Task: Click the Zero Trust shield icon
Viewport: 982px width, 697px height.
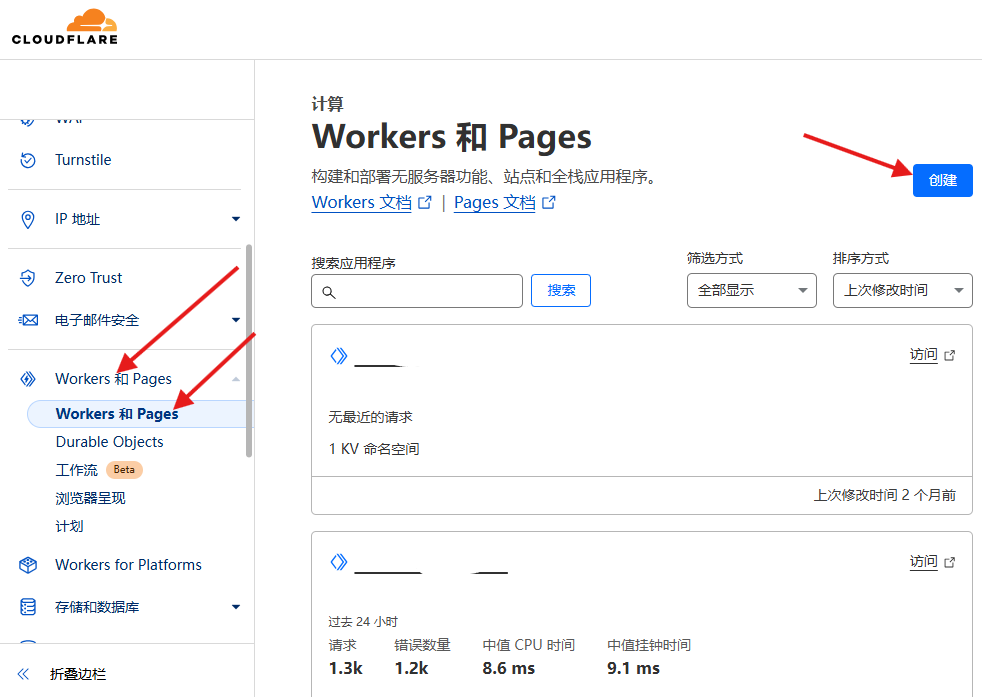Action: (x=28, y=278)
